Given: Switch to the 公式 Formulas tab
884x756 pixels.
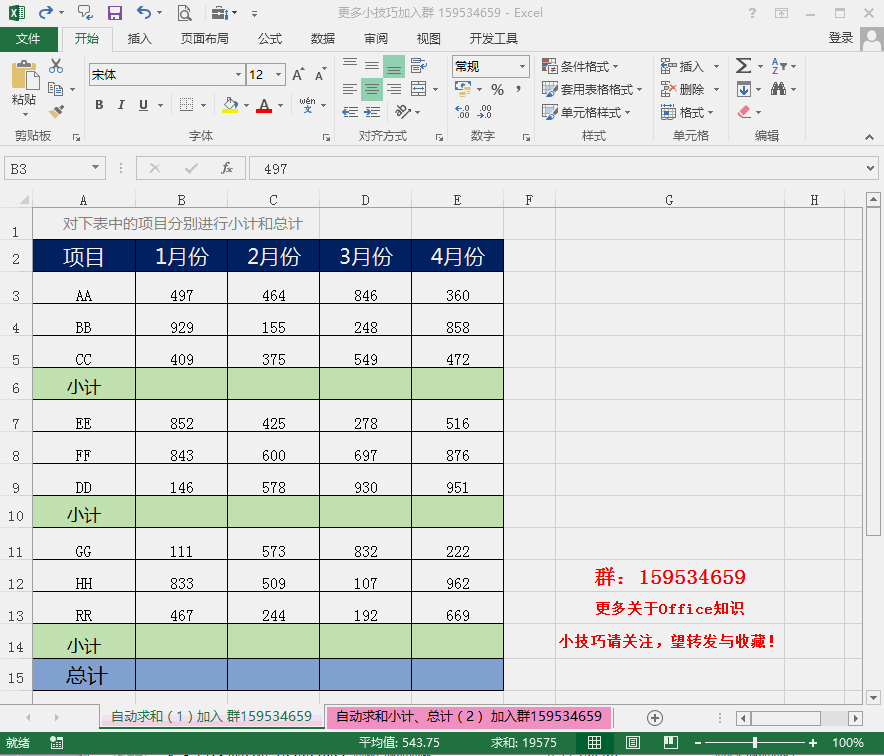Looking at the screenshot, I should pos(270,38).
